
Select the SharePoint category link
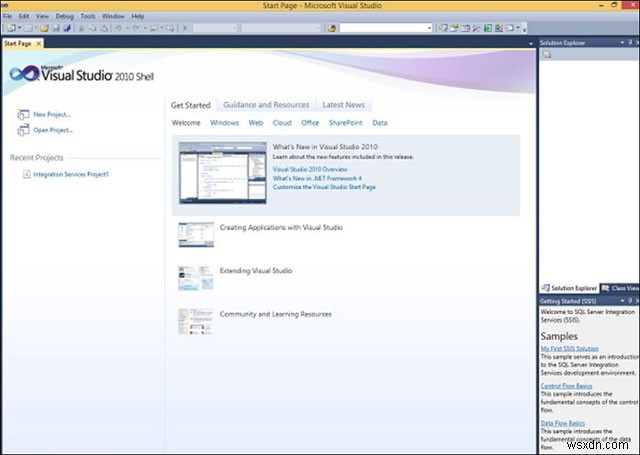coord(345,123)
